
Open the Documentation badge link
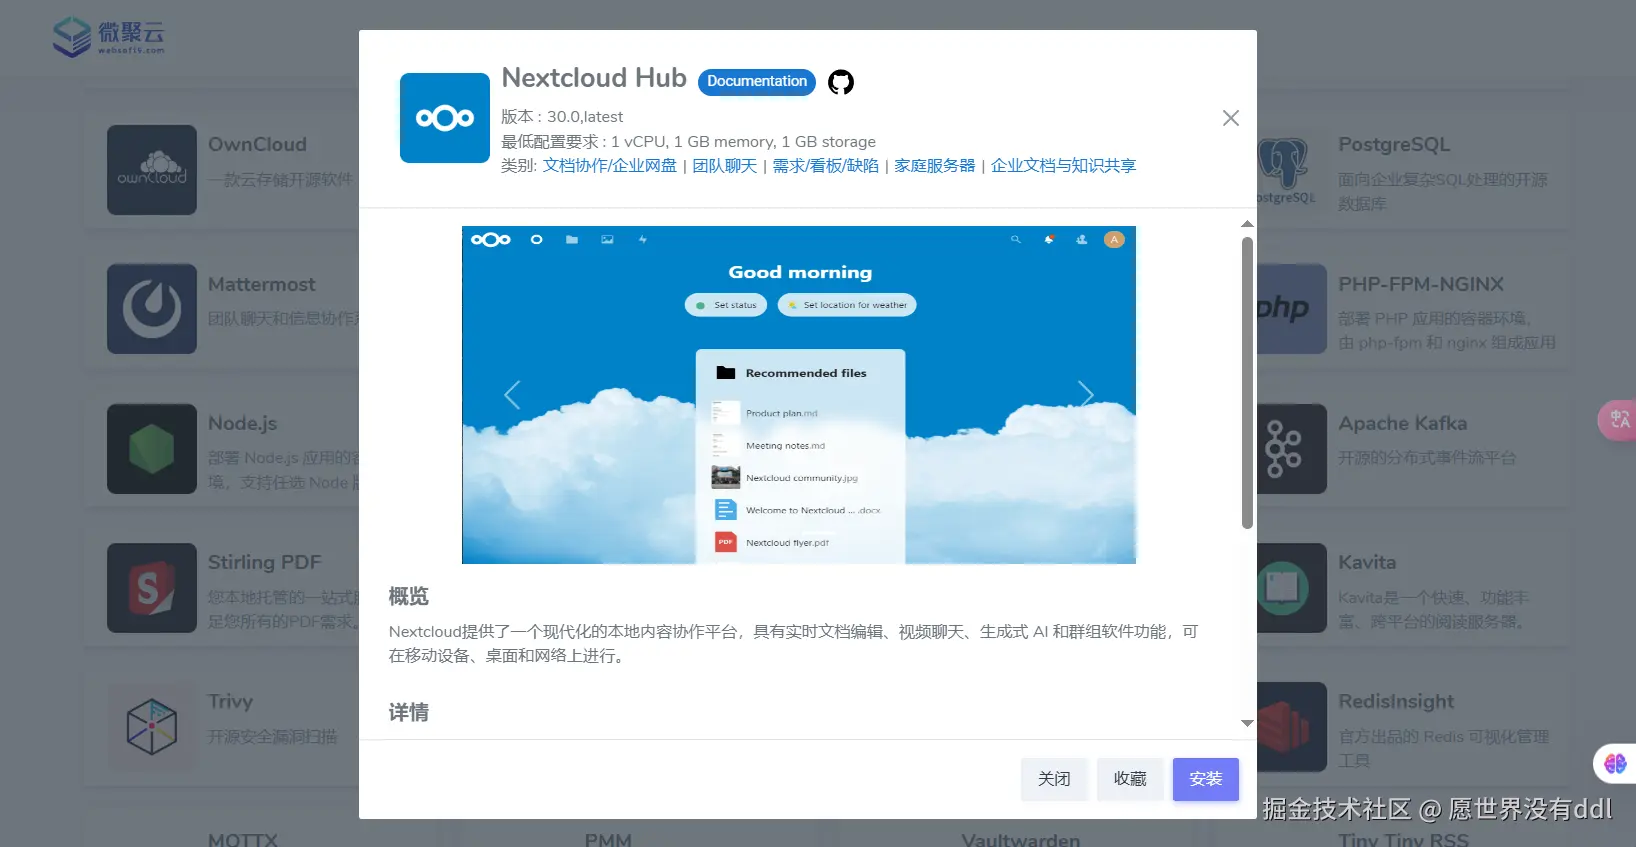pos(757,82)
